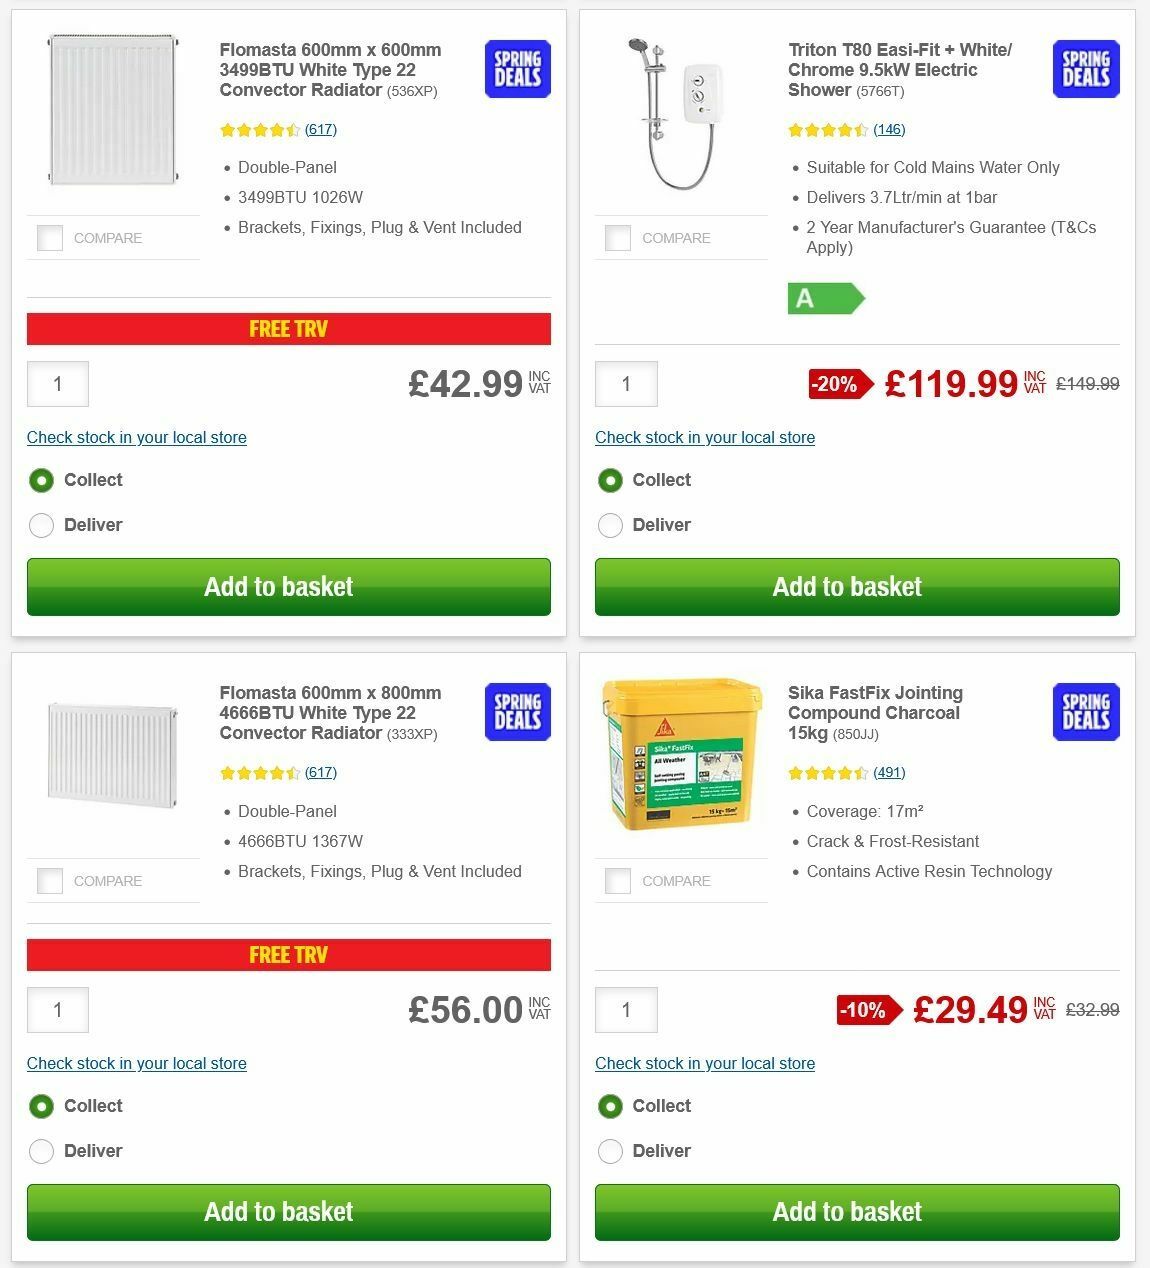This screenshot has width=1150, height=1268.
Task: Click the Spring Deals badge on Sika FastFix compound
Action: 1084,712
